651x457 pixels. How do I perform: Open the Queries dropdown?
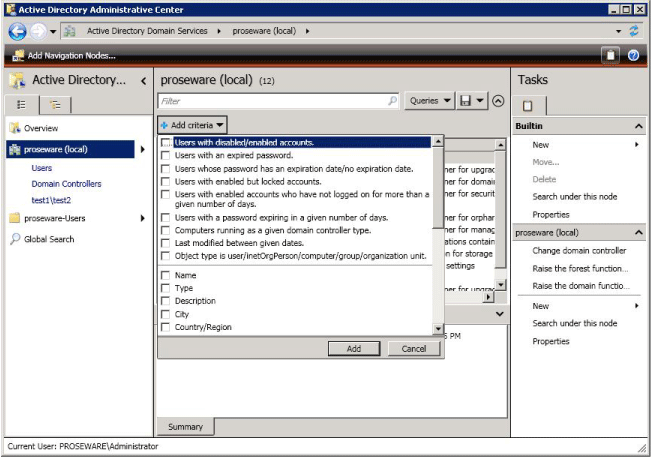(430, 101)
